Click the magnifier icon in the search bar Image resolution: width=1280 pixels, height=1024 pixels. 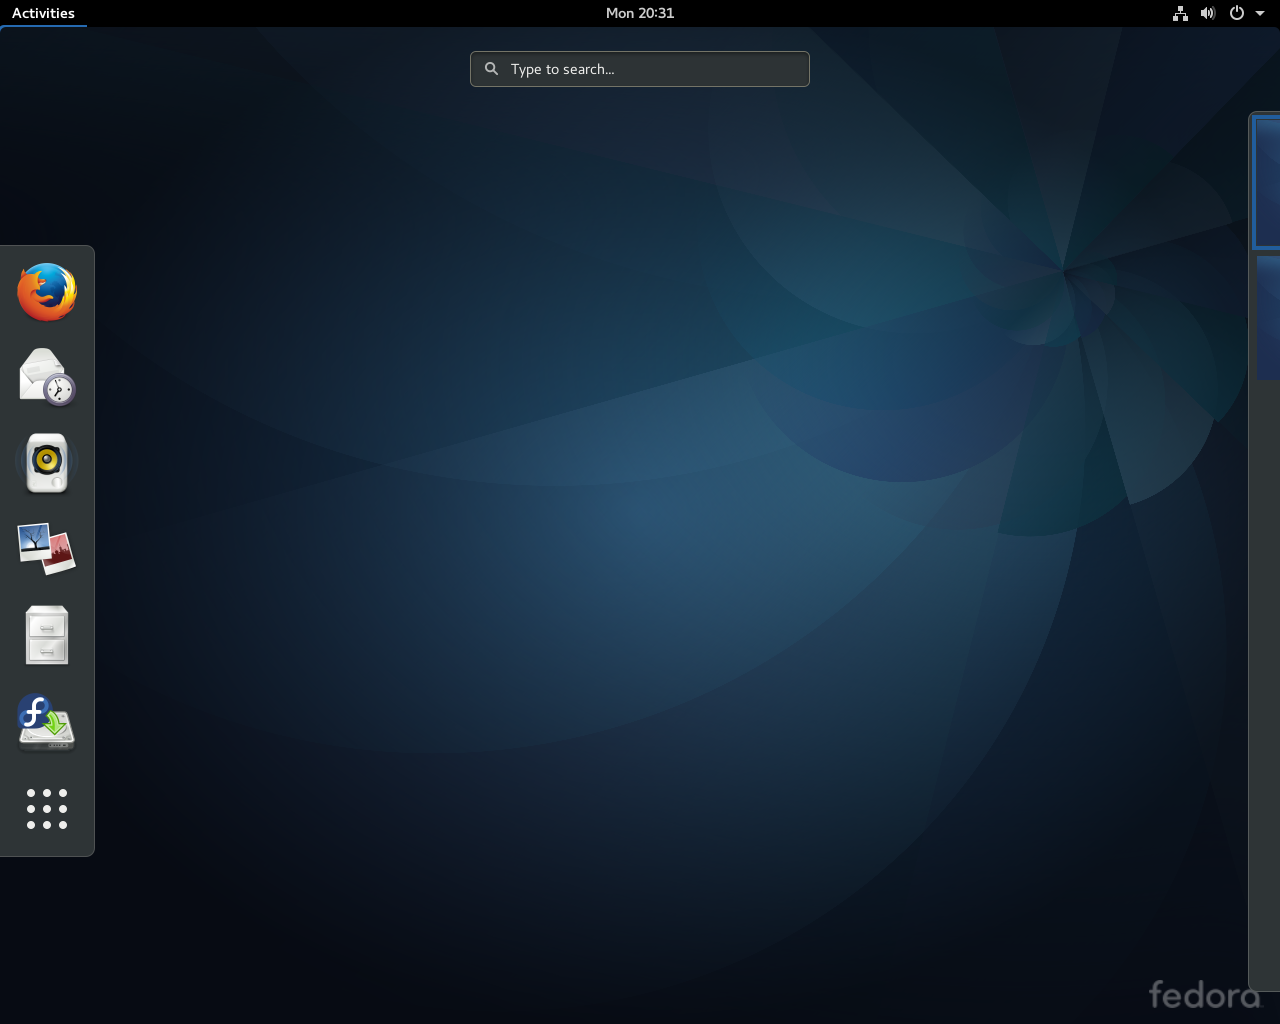[491, 68]
